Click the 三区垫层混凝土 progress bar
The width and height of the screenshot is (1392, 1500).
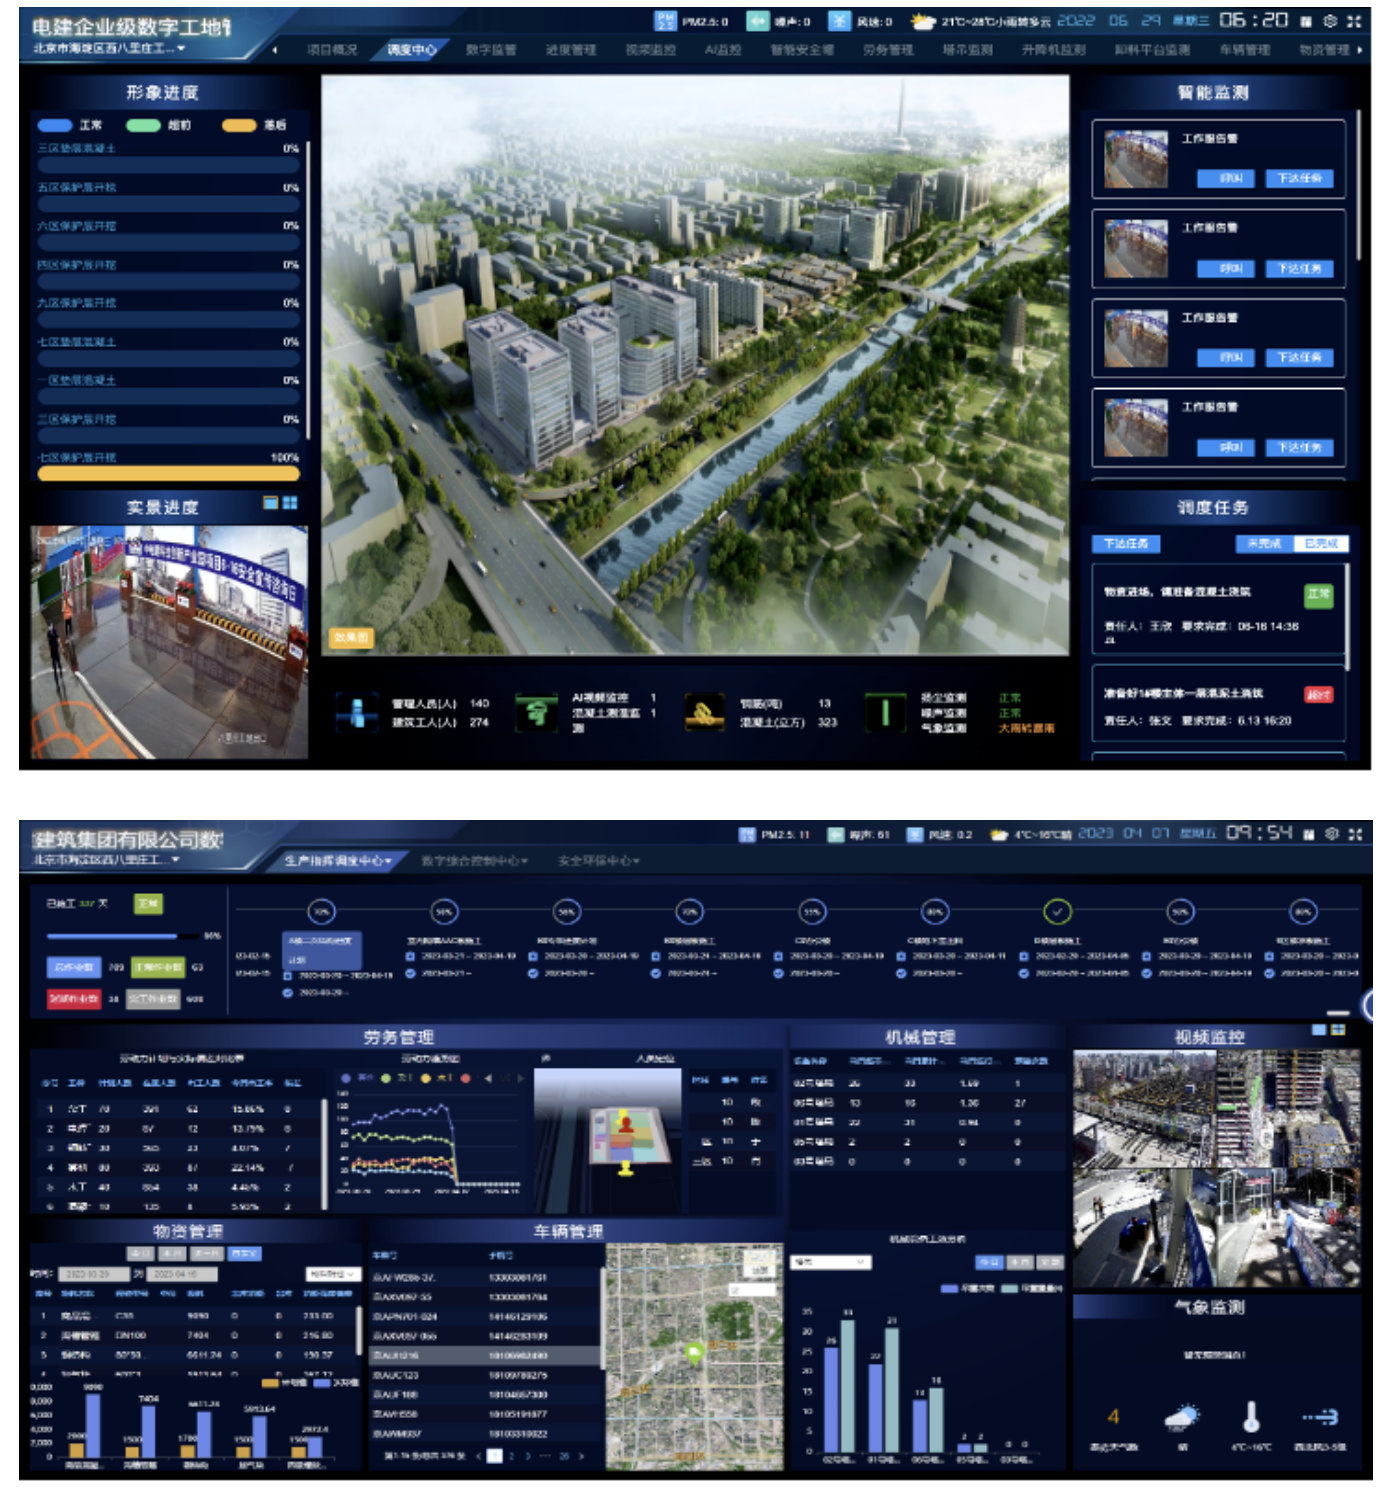tap(168, 164)
